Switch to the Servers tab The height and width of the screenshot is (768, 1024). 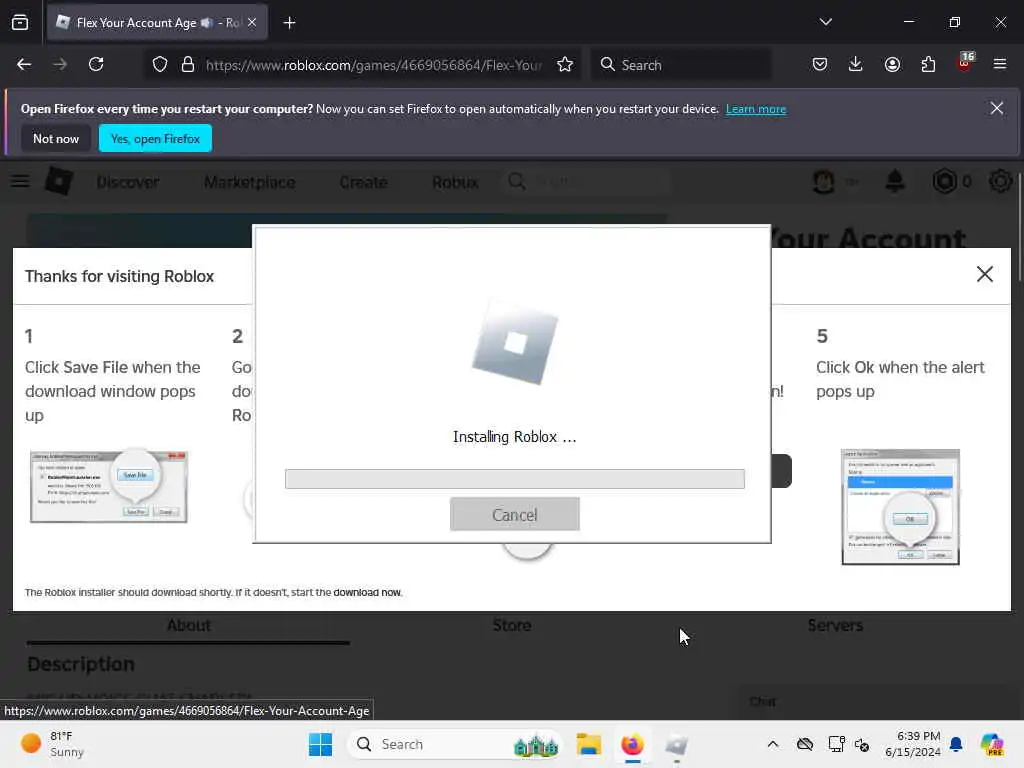point(835,626)
